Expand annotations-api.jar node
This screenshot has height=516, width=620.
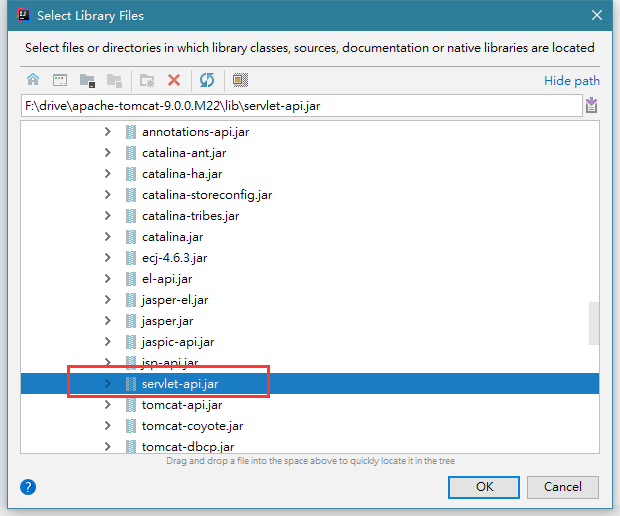coord(108,132)
